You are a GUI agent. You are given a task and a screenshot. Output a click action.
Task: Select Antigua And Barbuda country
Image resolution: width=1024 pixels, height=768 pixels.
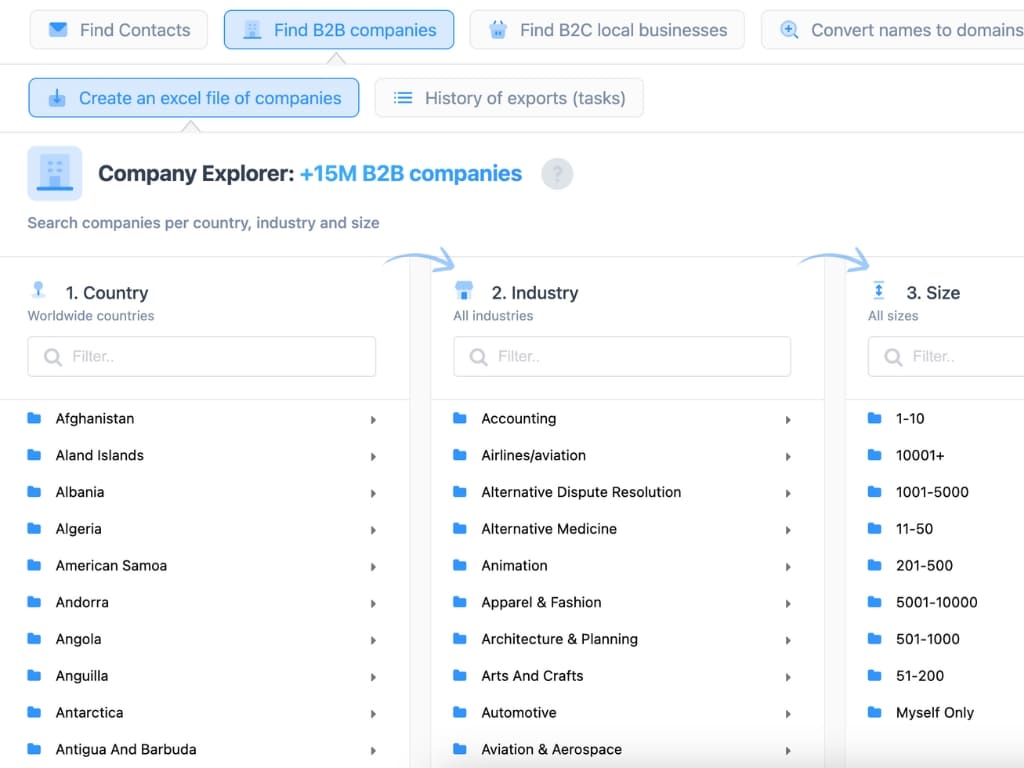tap(126, 749)
